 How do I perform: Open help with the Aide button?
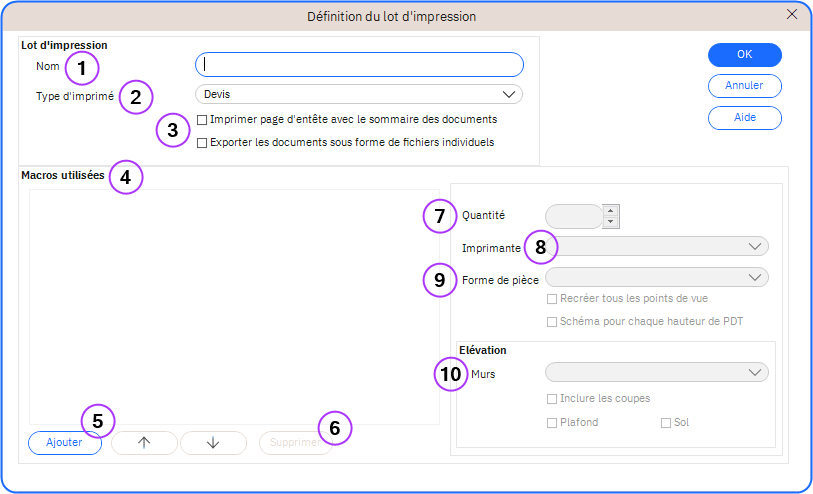pyautogui.click(x=744, y=118)
